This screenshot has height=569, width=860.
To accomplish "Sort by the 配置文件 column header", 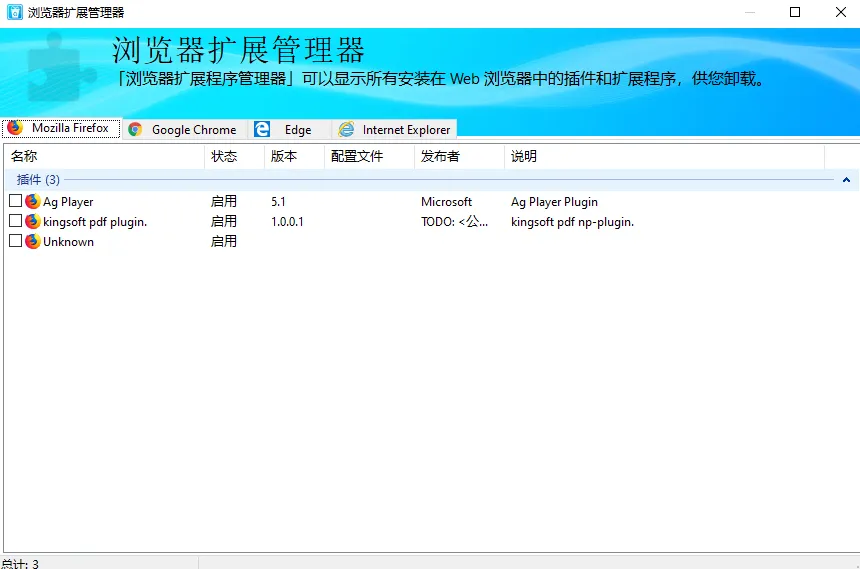I will (x=370, y=156).
